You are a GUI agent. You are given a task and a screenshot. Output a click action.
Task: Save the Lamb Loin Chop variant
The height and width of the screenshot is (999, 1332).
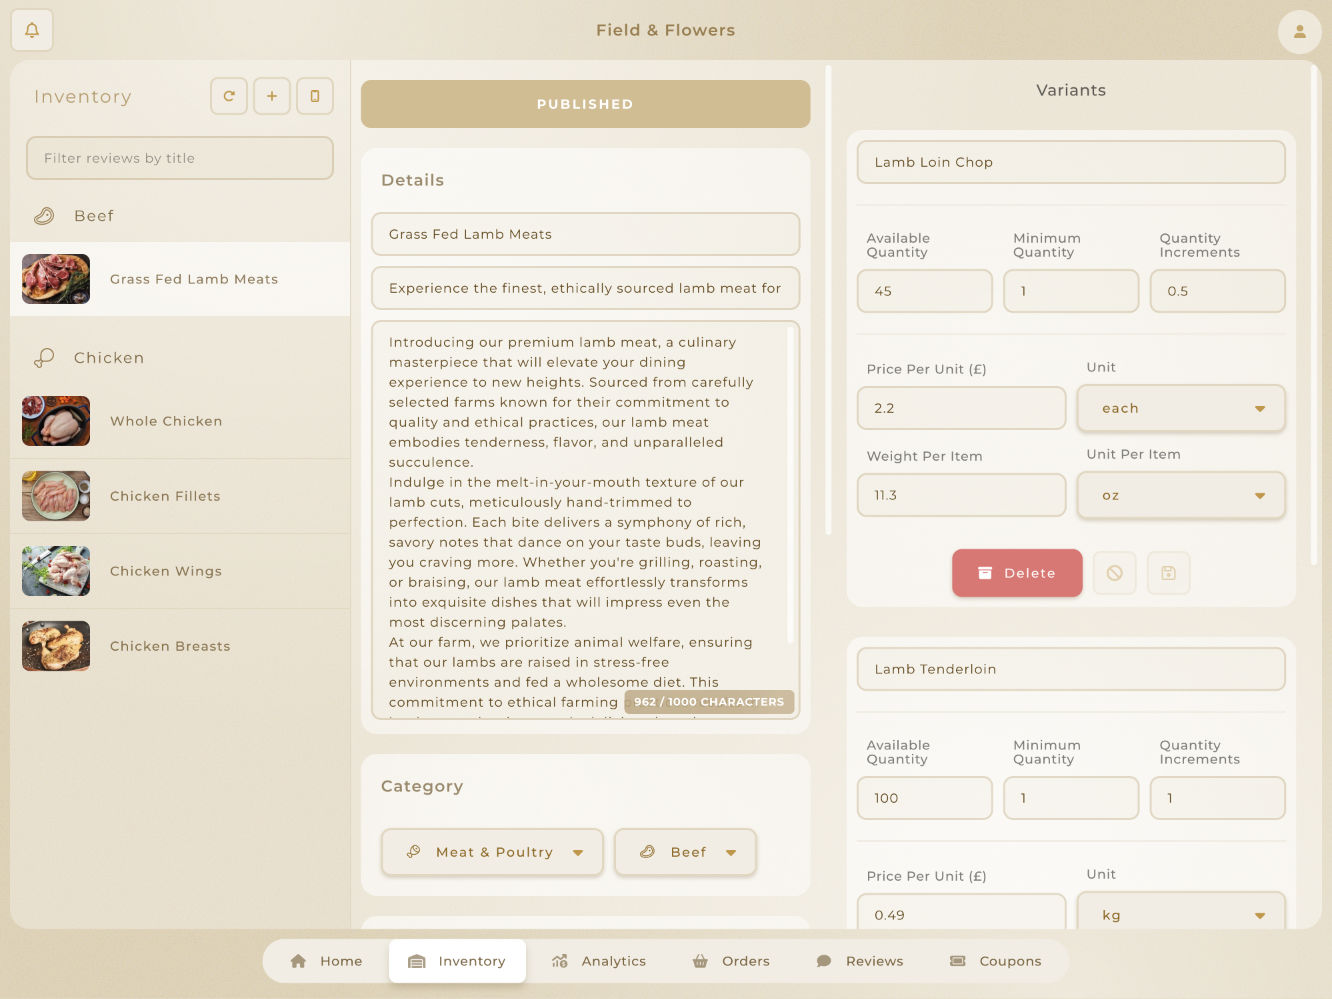click(1168, 573)
